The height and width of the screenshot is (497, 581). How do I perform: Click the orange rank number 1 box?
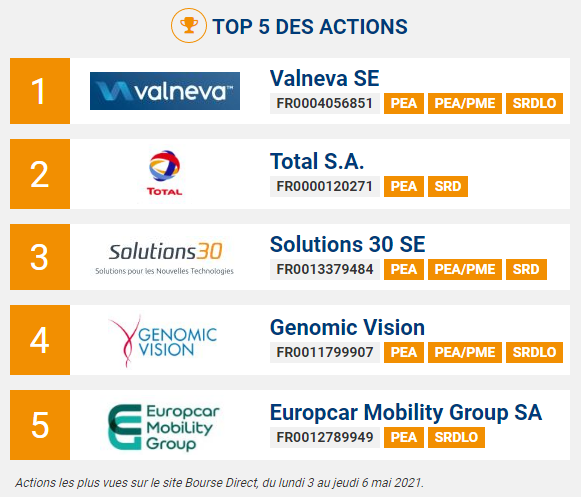pyautogui.click(x=40, y=91)
